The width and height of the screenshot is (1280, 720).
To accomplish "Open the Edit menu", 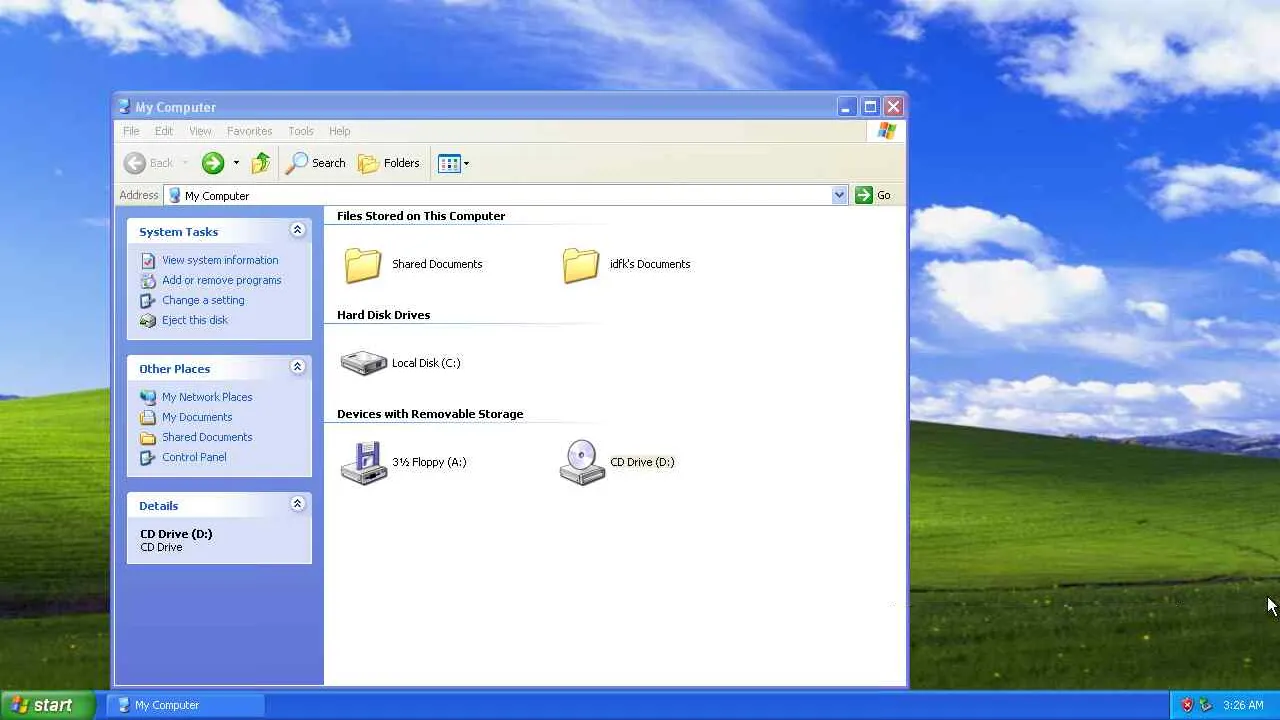I will (164, 131).
